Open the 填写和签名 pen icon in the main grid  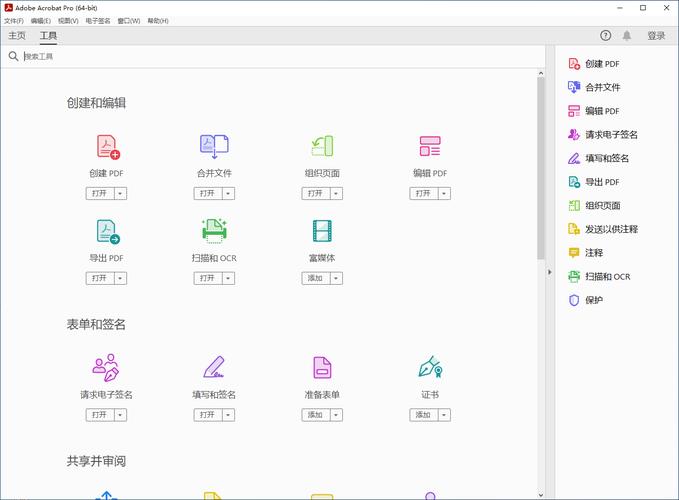pyautogui.click(x=214, y=367)
